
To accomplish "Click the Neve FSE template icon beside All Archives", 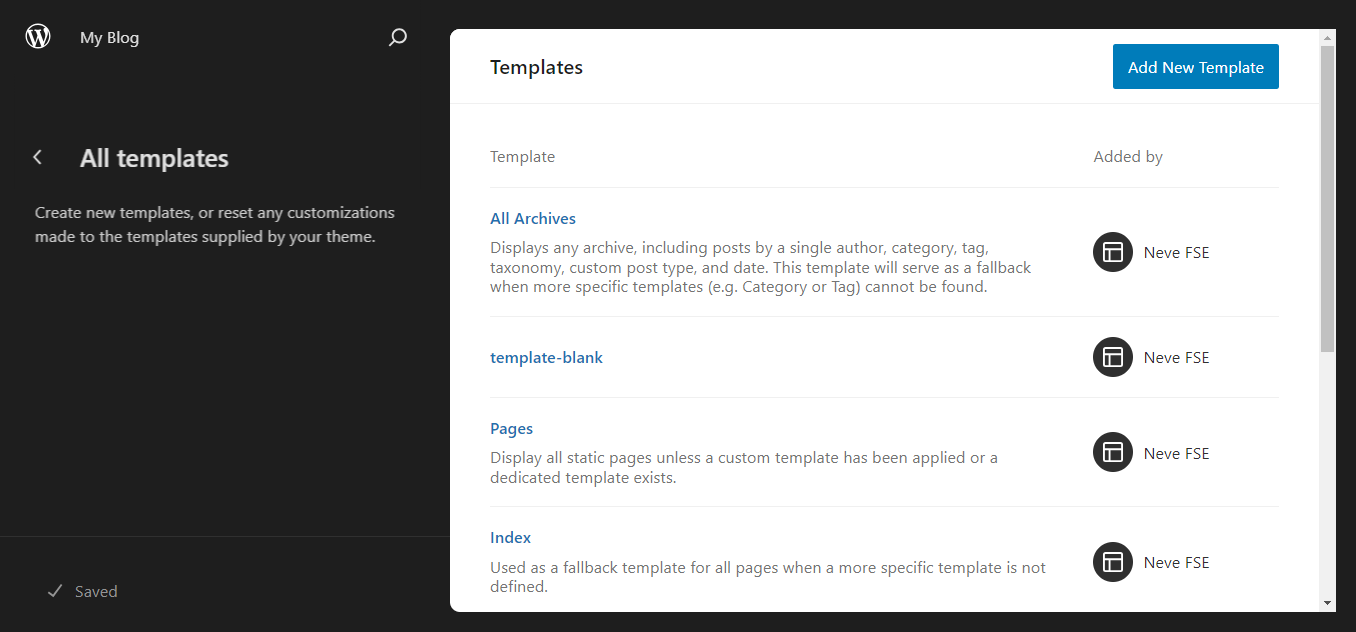I will point(1112,252).
